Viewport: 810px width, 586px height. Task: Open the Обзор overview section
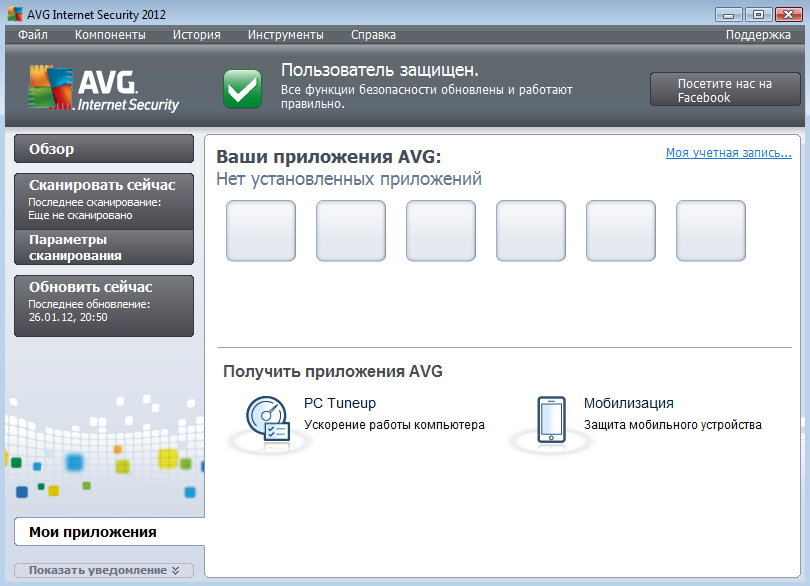(x=104, y=149)
